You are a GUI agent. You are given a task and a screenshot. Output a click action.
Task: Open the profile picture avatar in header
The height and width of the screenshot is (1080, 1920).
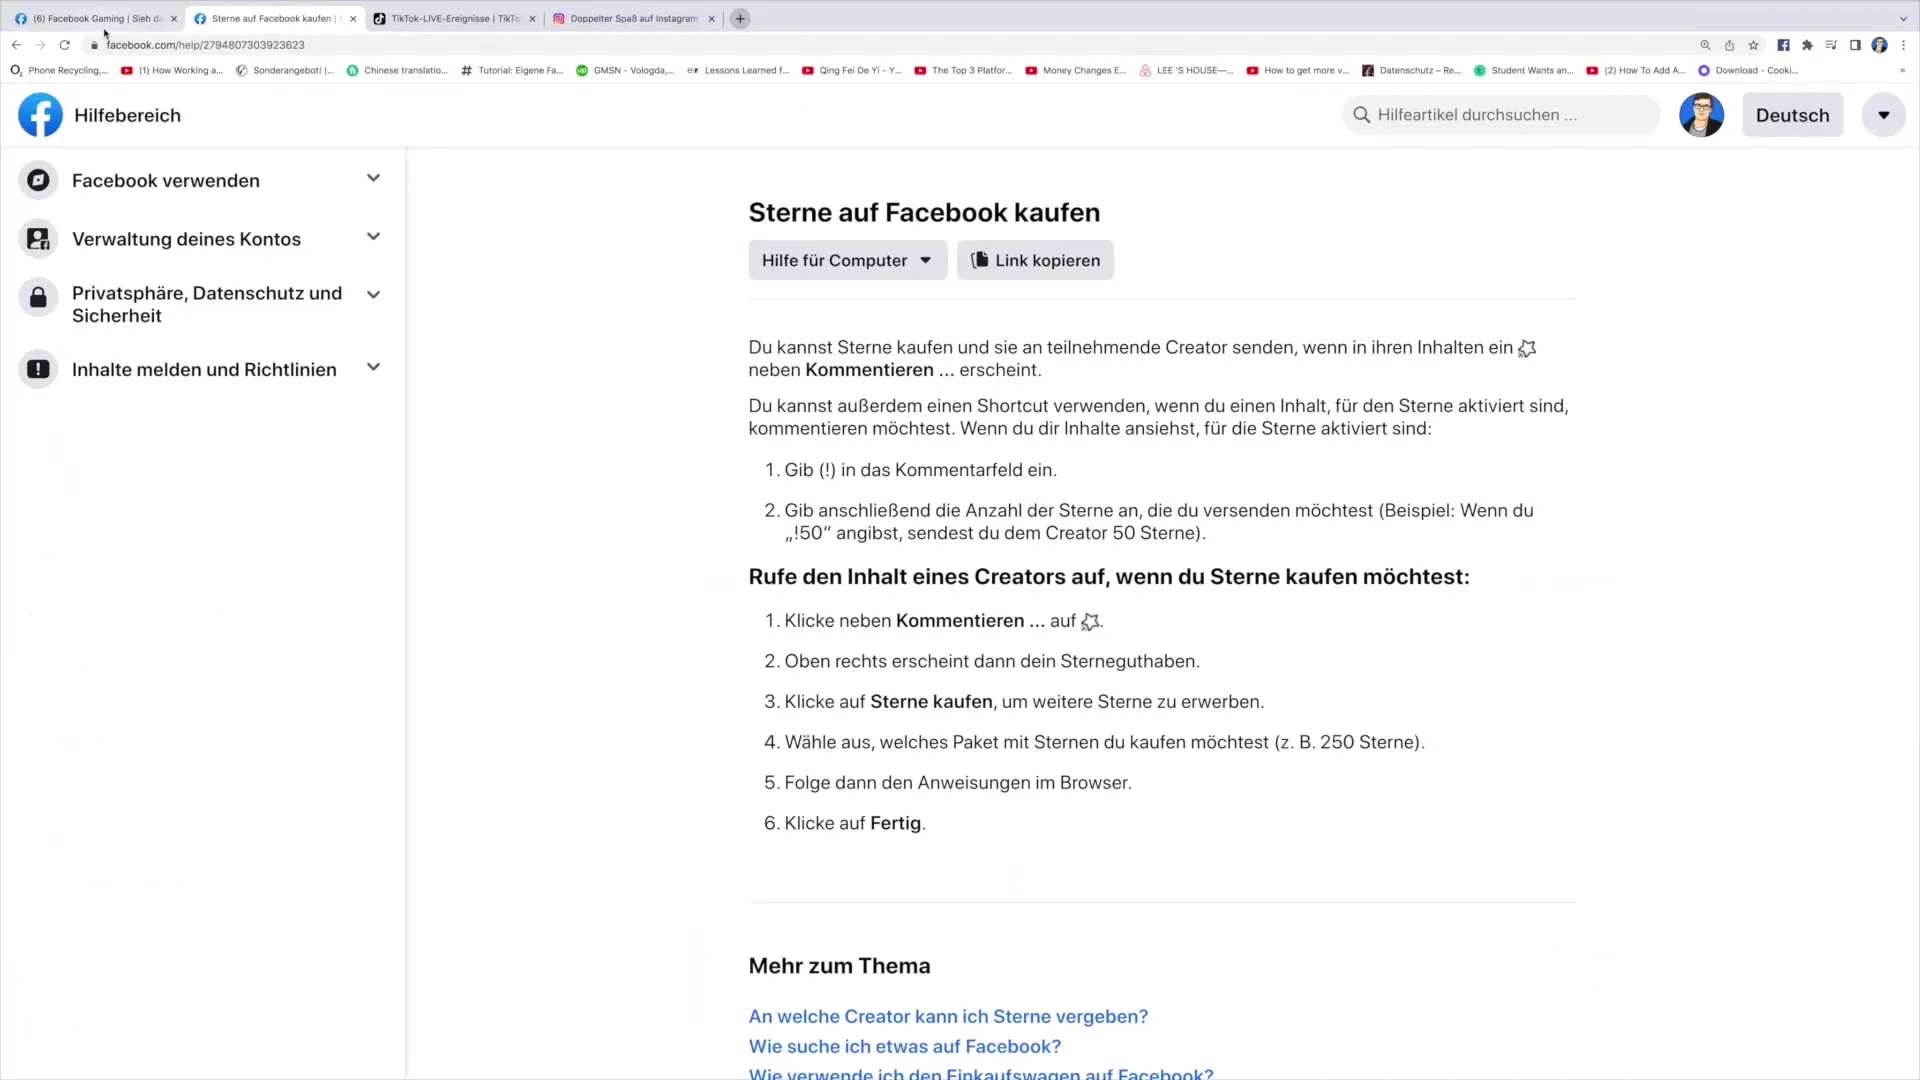coord(1701,115)
